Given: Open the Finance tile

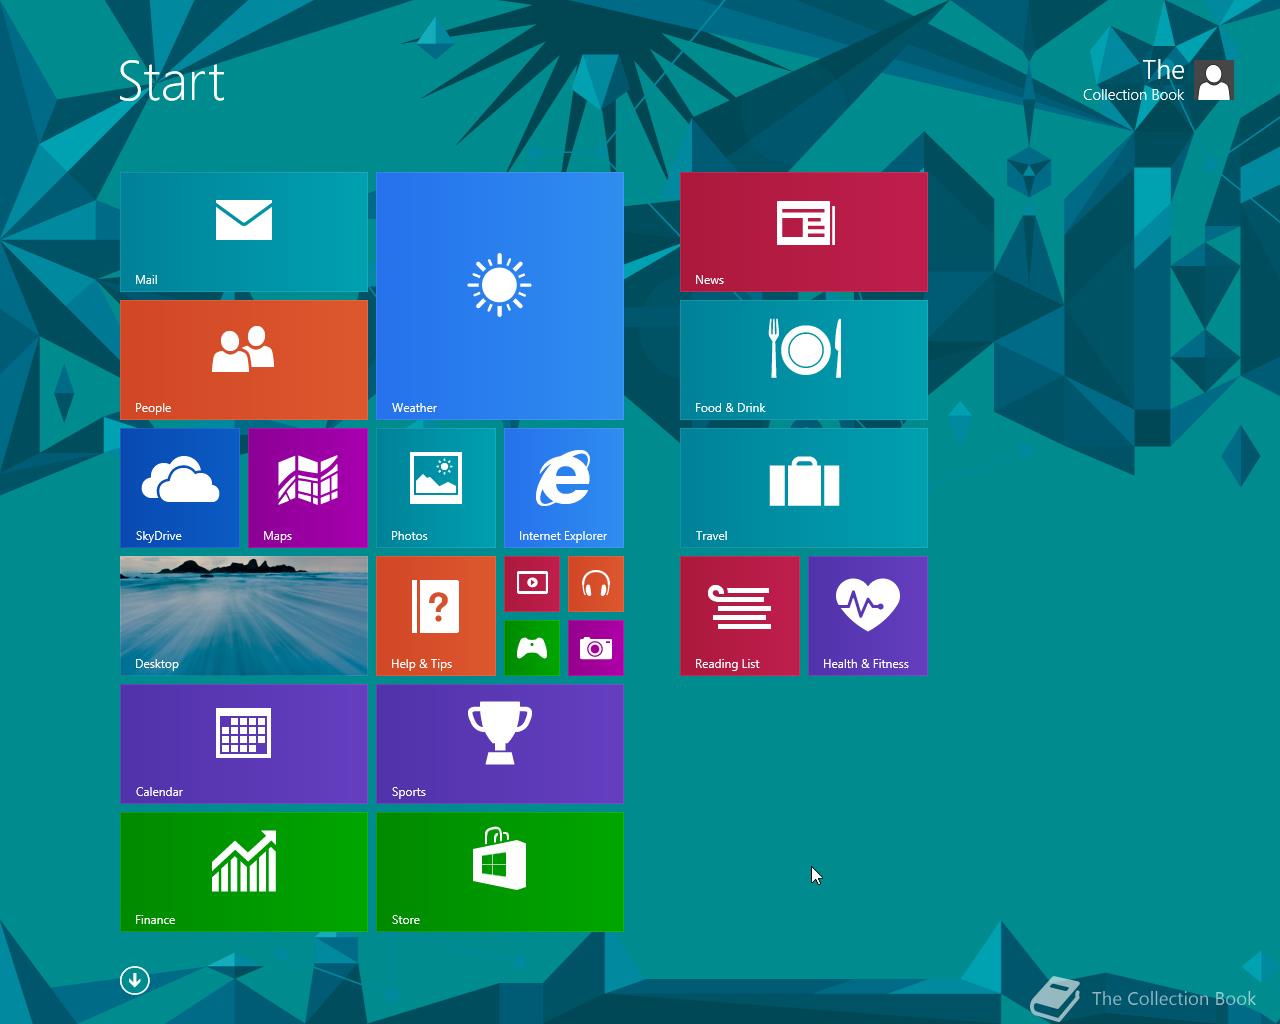Looking at the screenshot, I should coord(244,872).
